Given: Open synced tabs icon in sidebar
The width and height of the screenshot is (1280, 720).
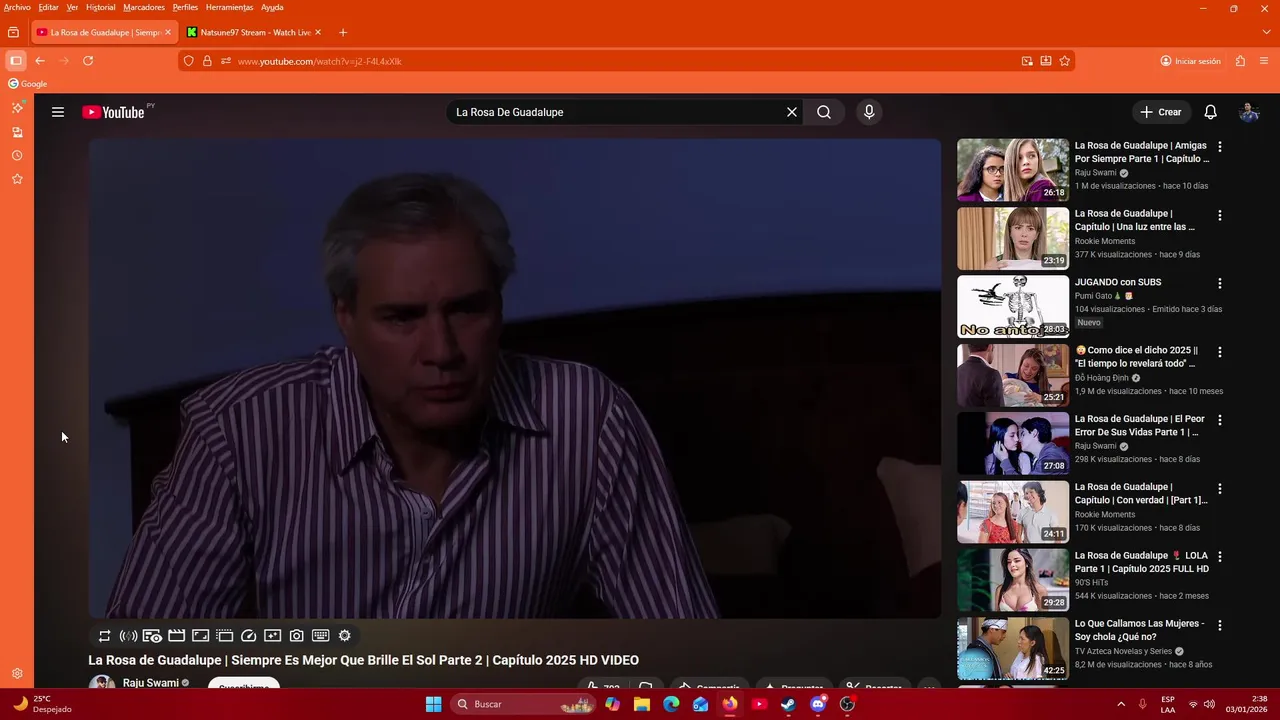Looking at the screenshot, I should tap(17, 132).
